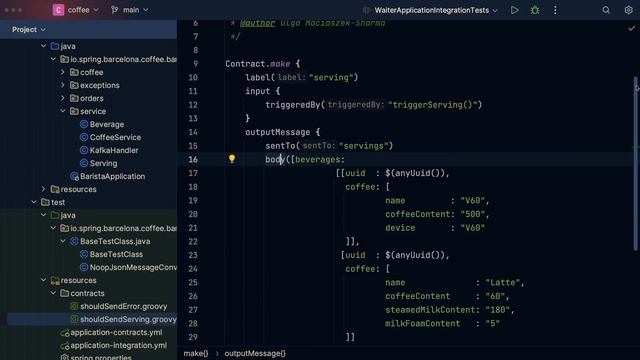Screen dimensions: 640x360
Task: Click the git branch icon next to main
Action: tap(115, 10)
